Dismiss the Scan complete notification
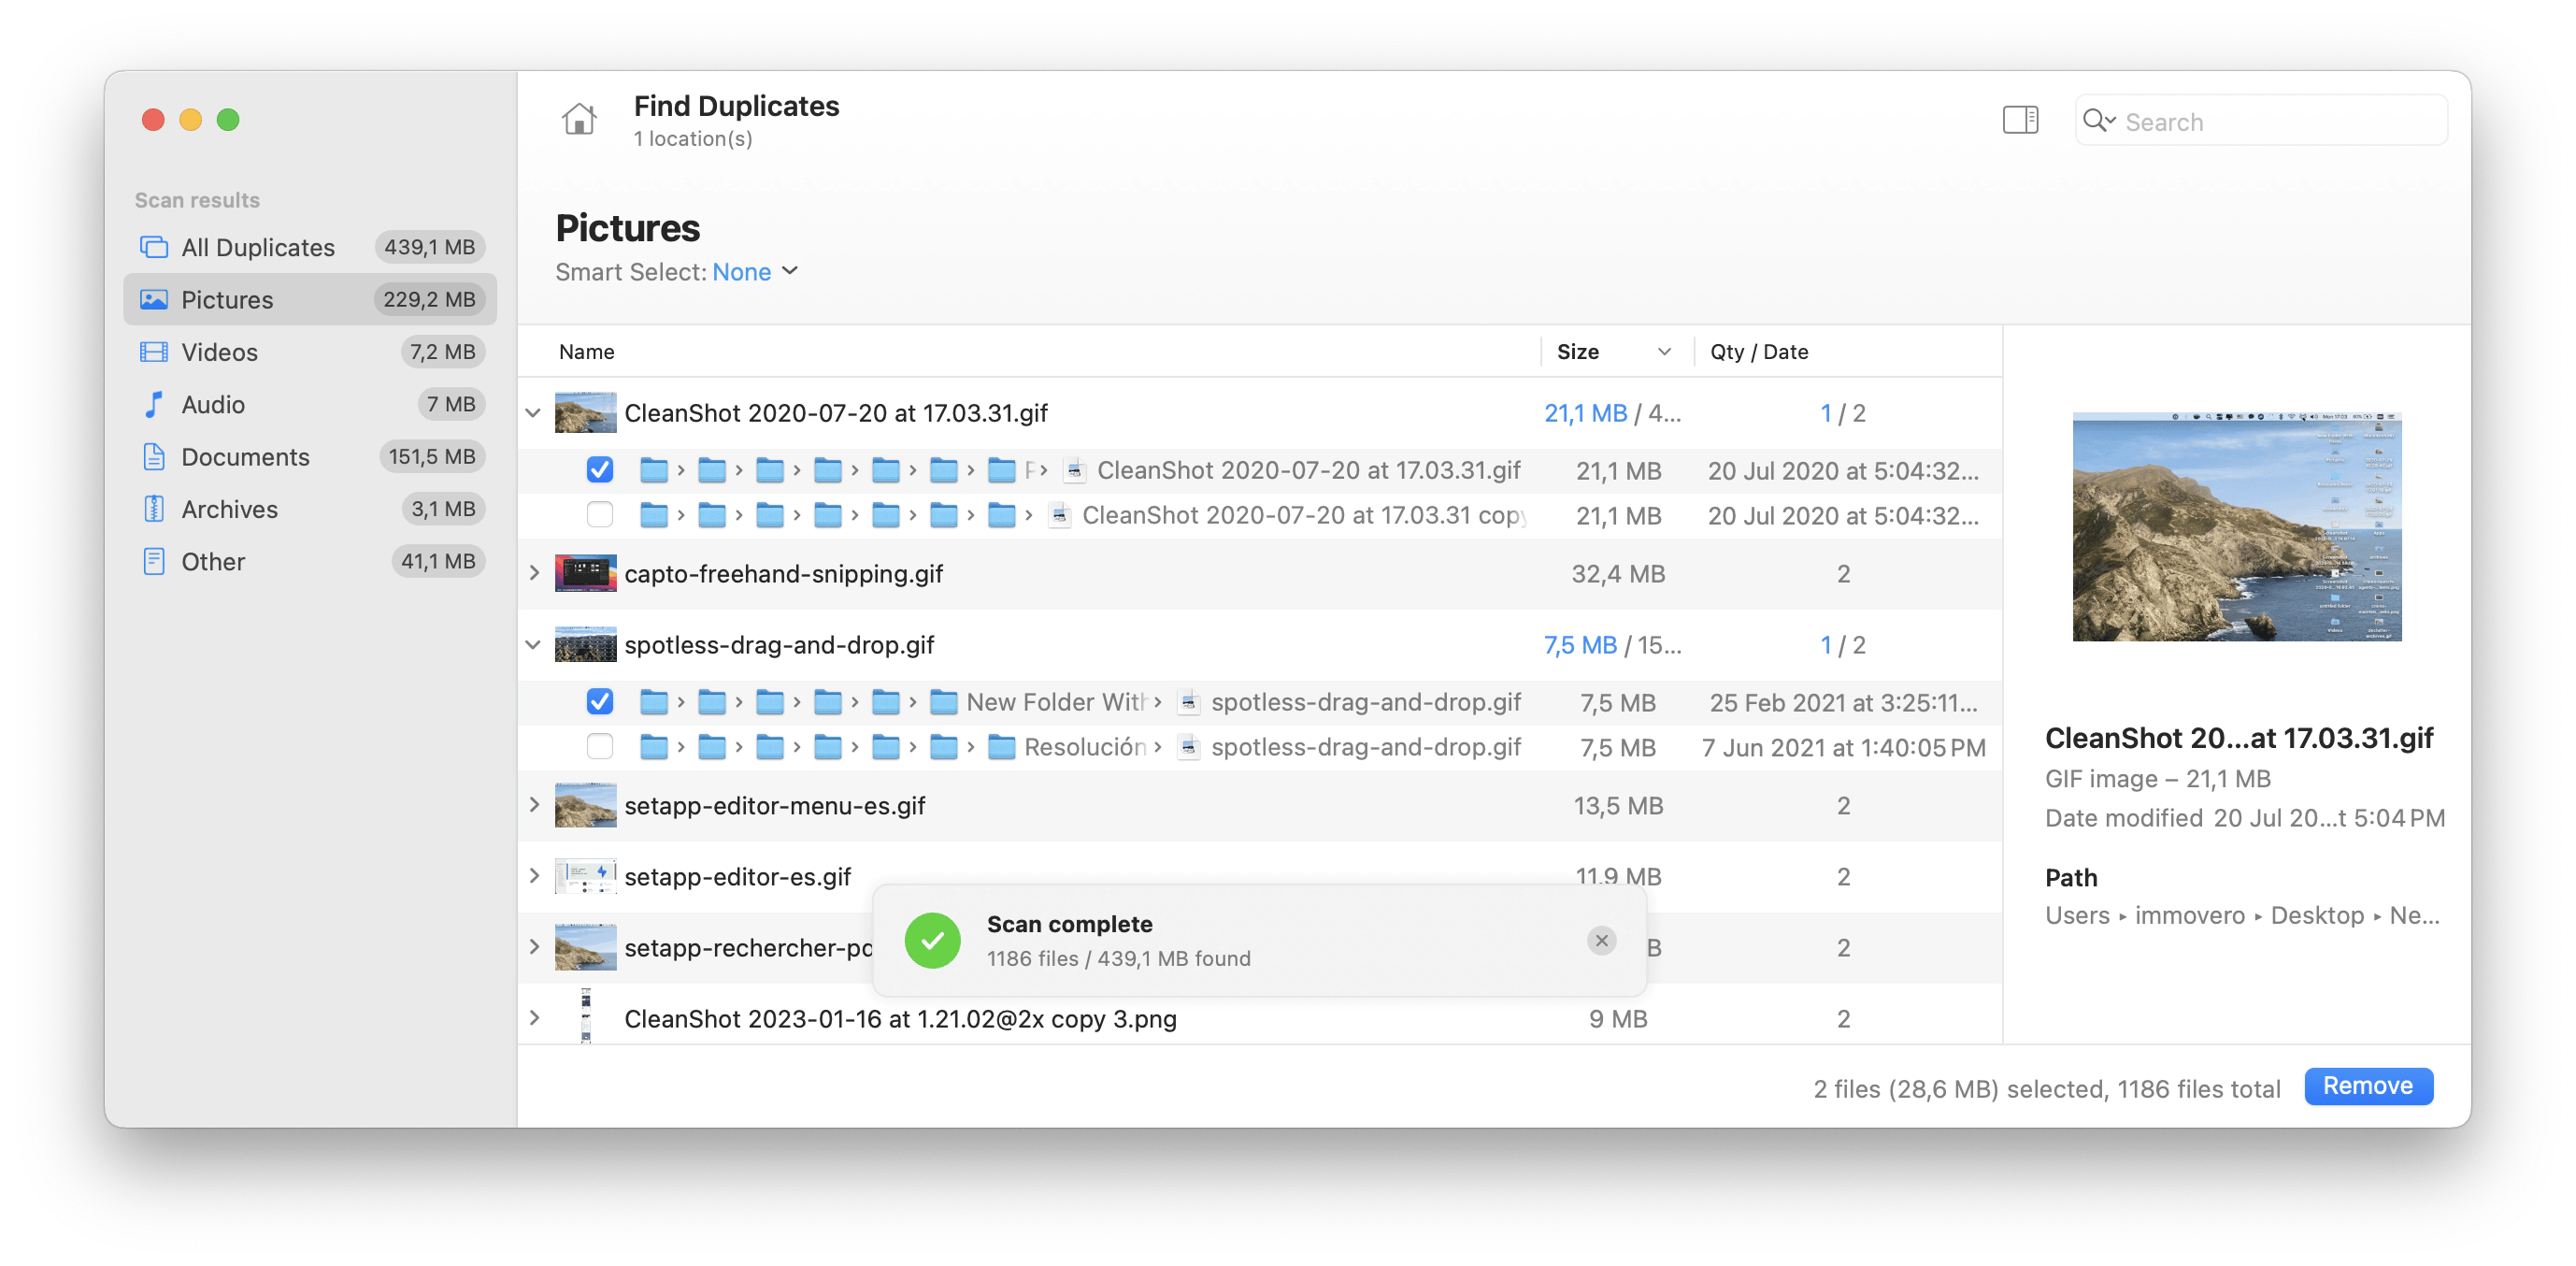Image resolution: width=2576 pixels, height=1266 pixels. [1601, 940]
